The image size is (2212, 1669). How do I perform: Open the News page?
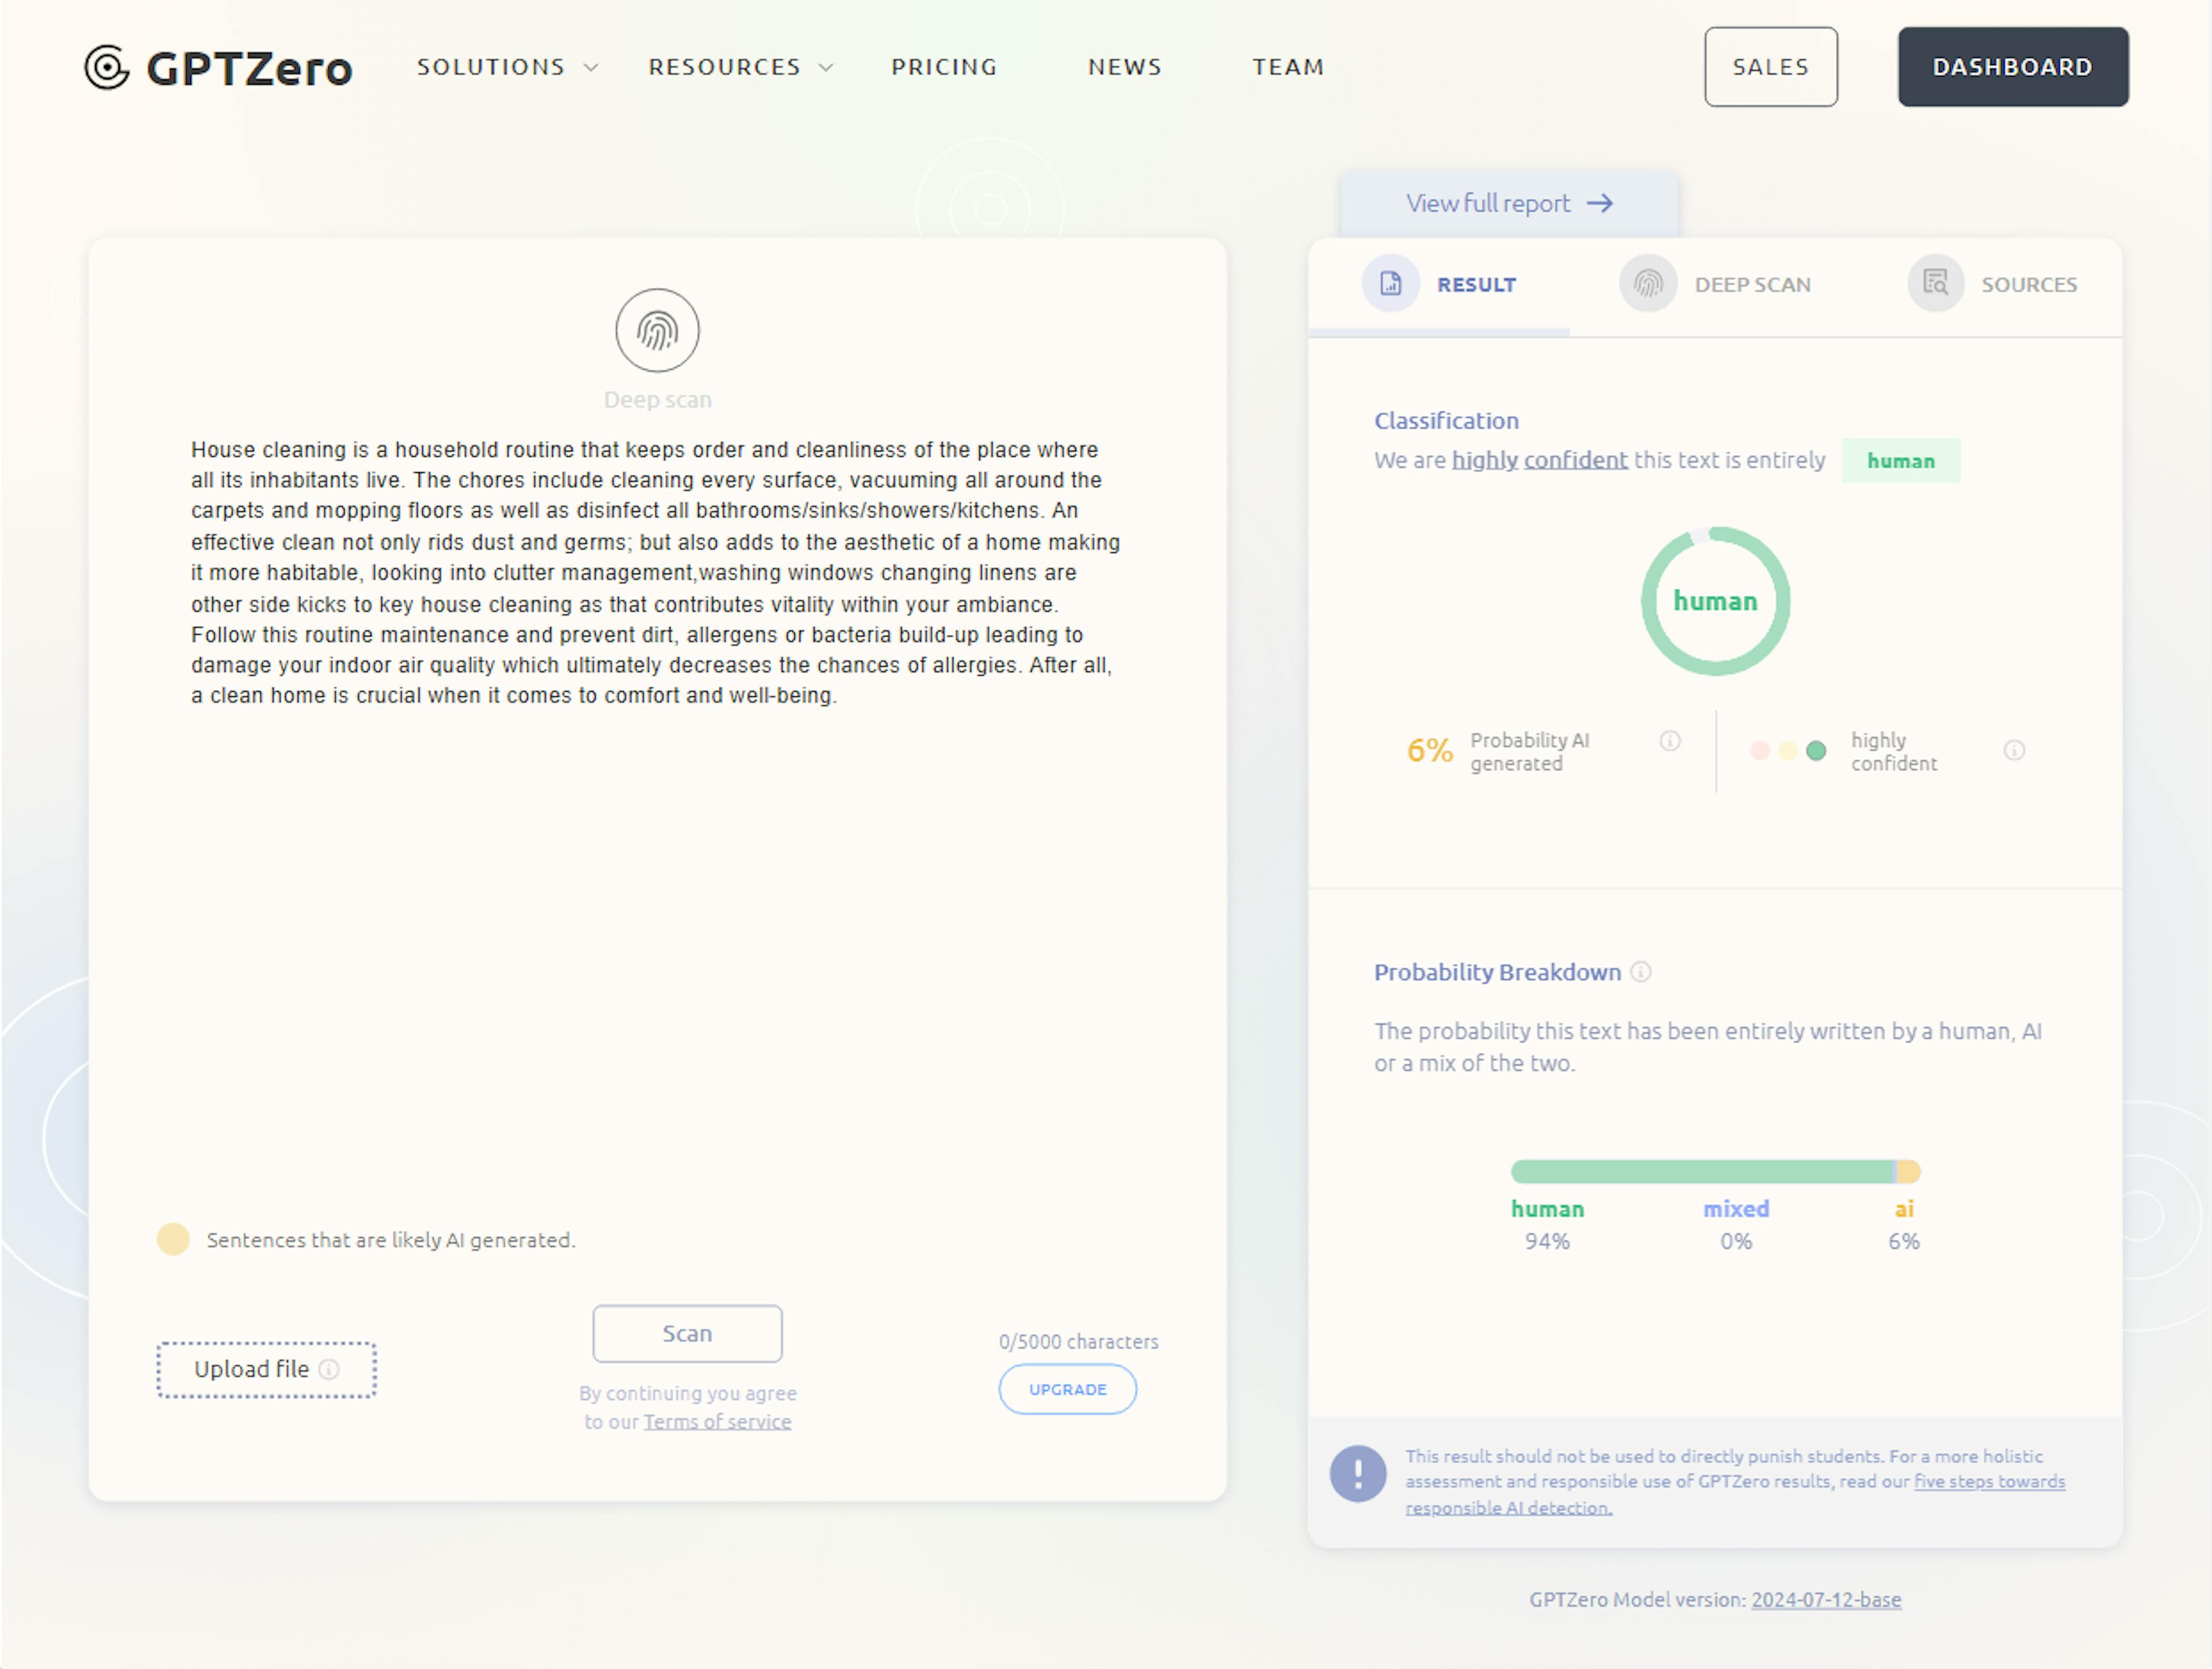1124,67
